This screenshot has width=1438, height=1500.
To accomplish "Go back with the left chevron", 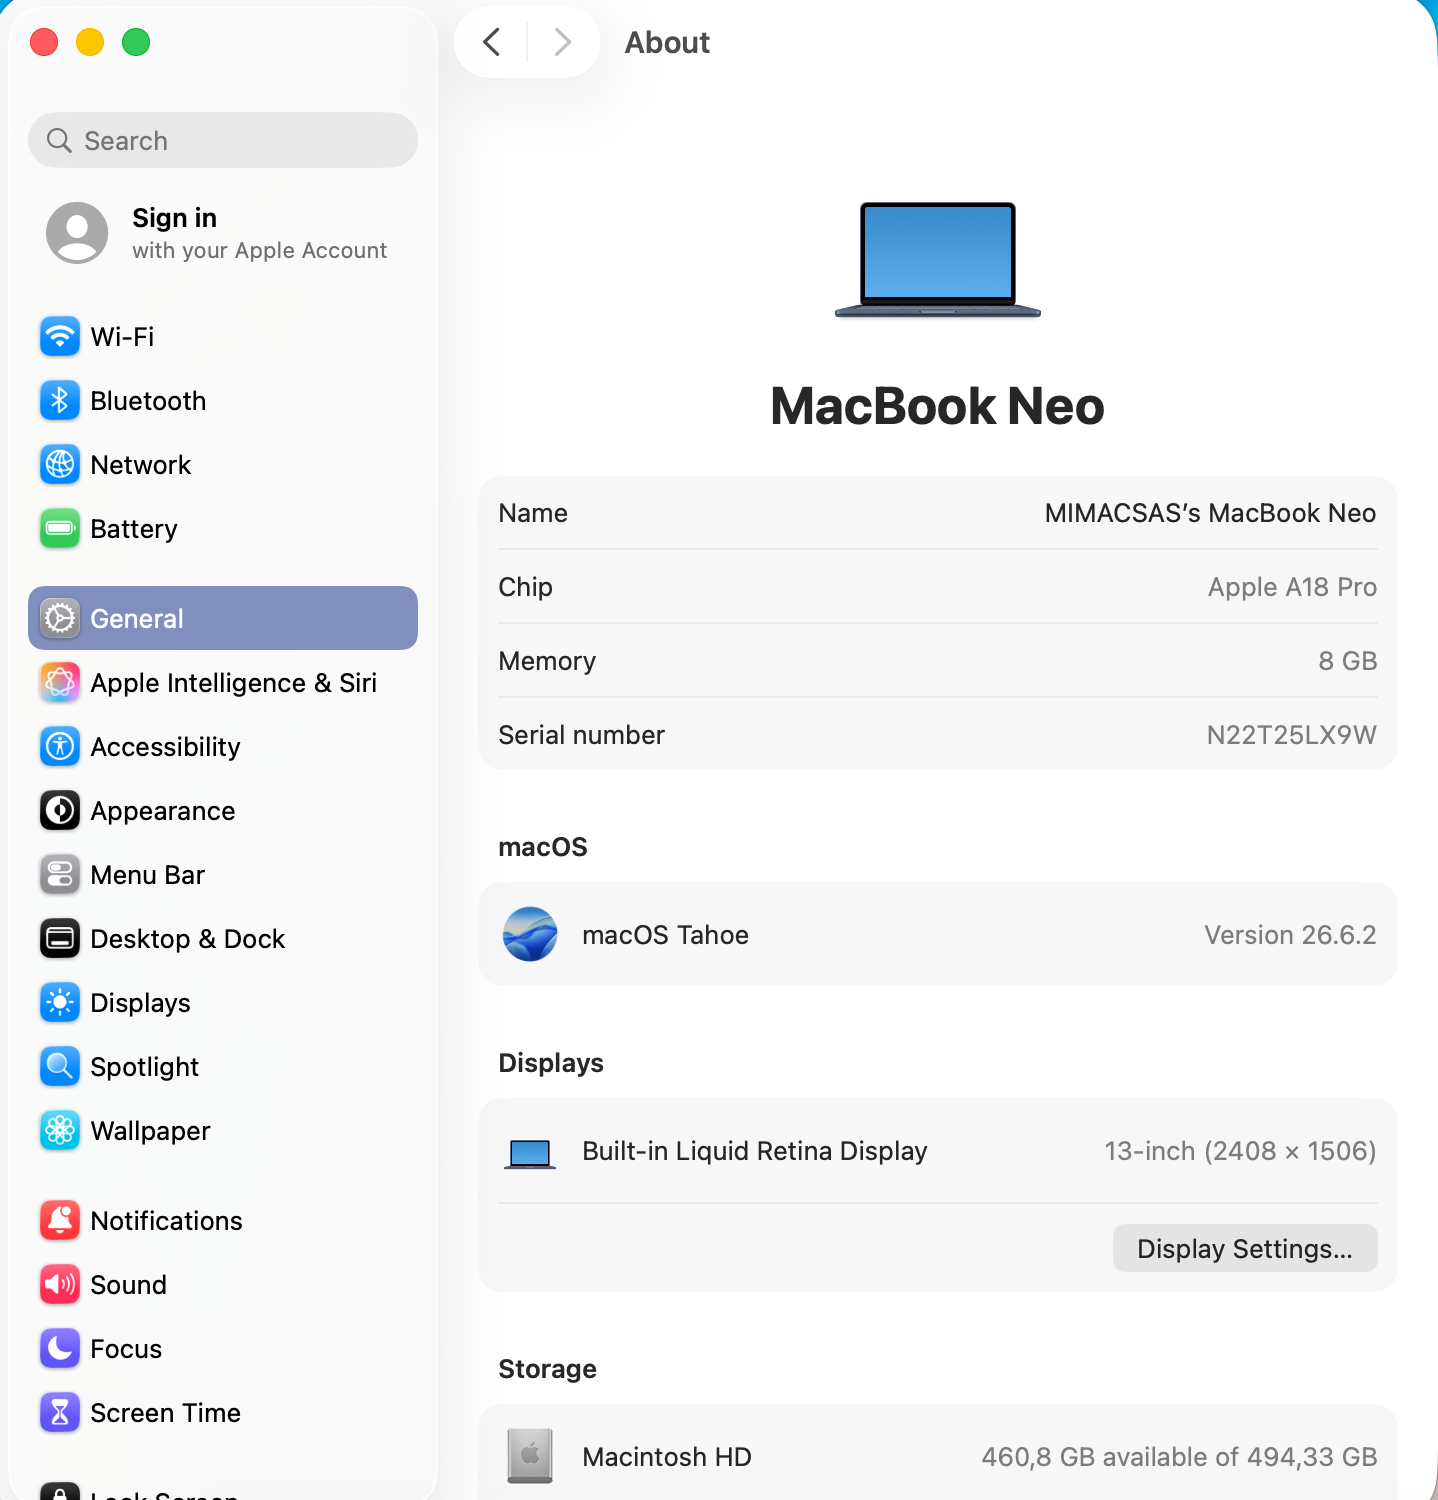I will click(491, 42).
